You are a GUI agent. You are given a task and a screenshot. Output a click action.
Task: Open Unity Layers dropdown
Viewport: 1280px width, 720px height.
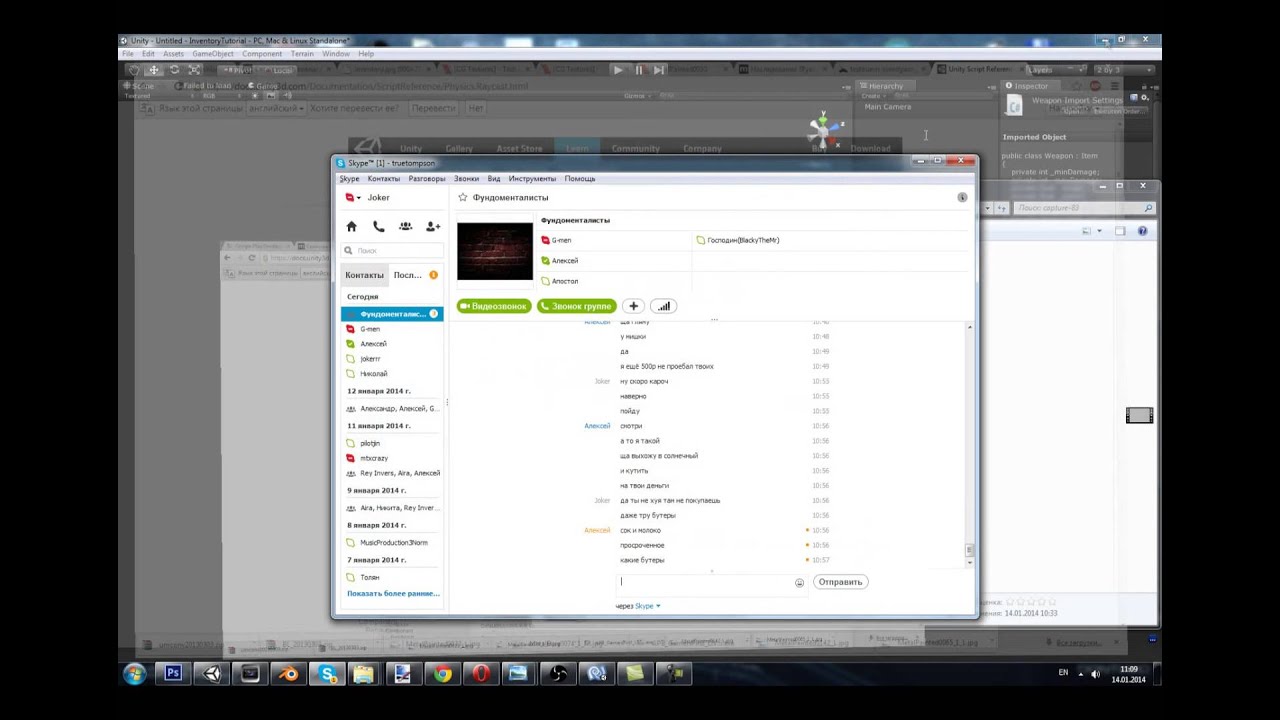(x=1055, y=70)
